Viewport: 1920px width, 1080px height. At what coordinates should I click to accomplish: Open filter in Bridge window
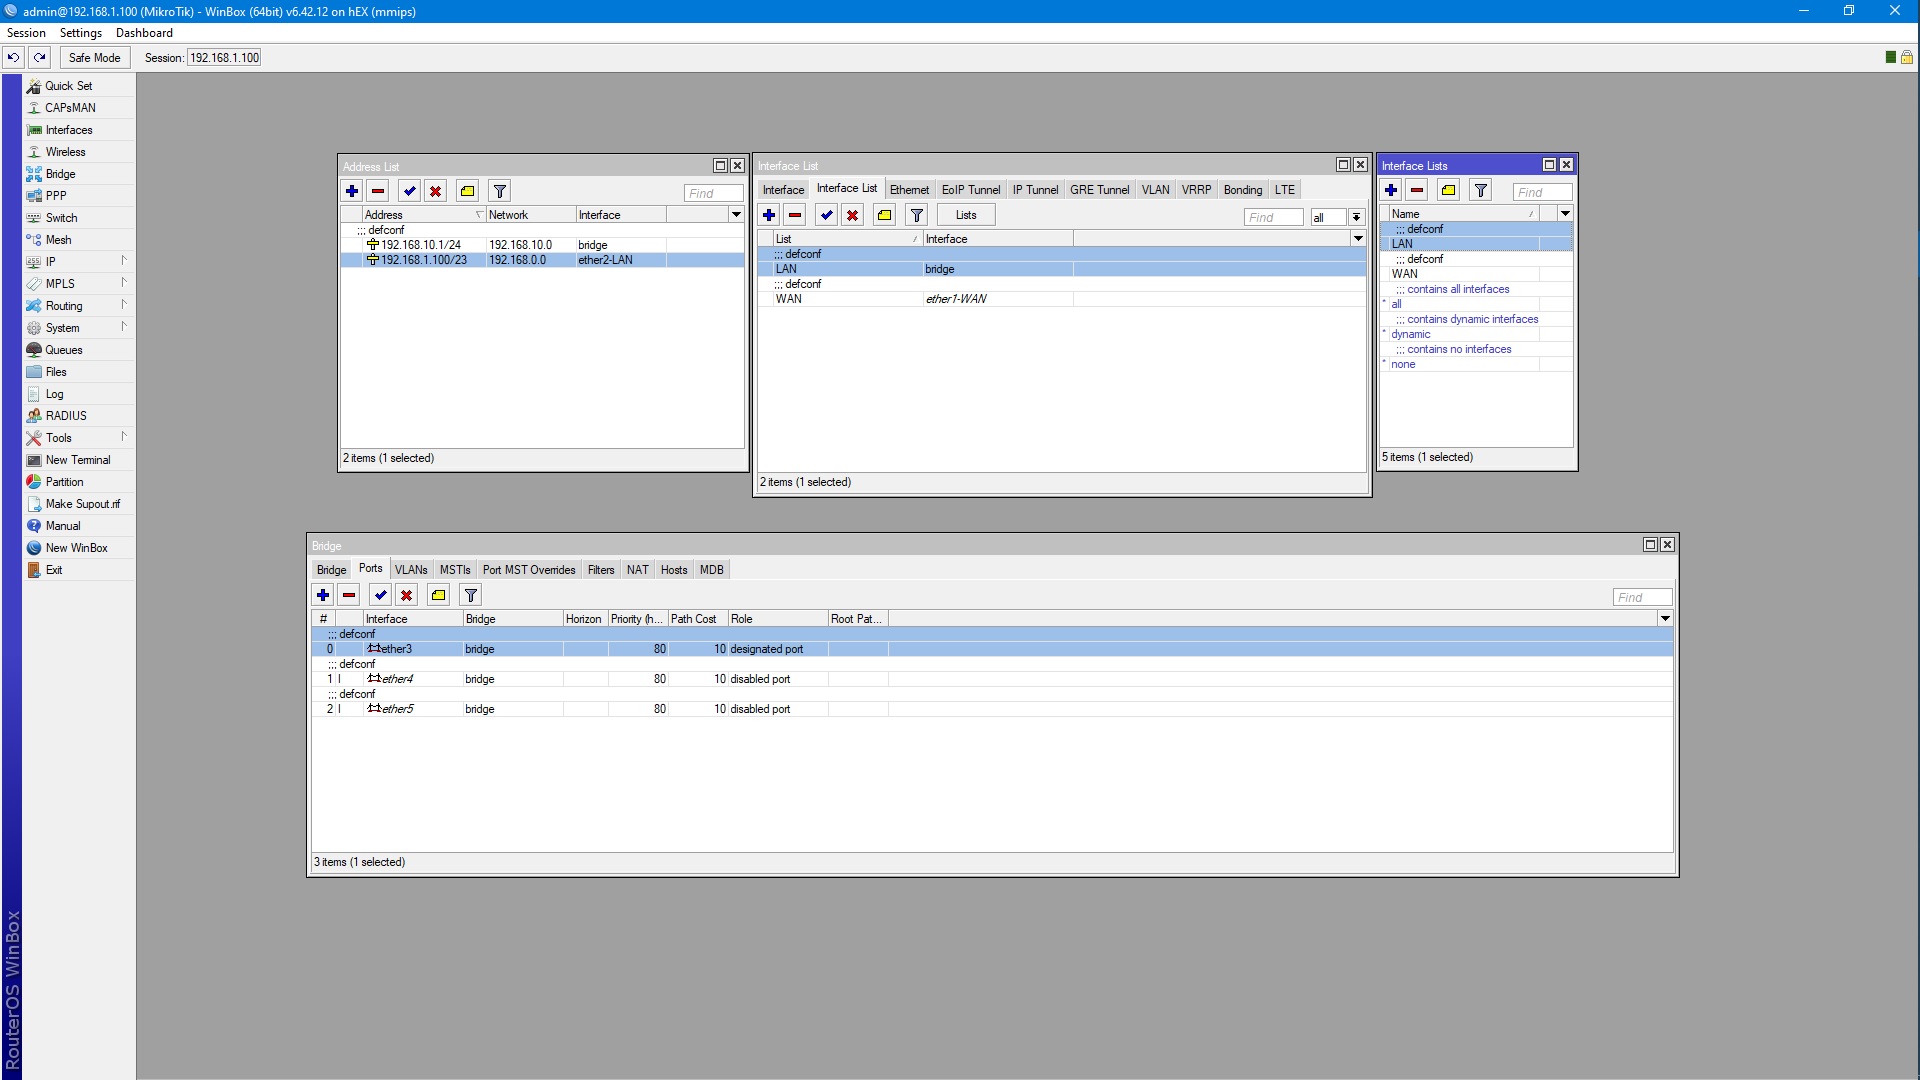[471, 595]
